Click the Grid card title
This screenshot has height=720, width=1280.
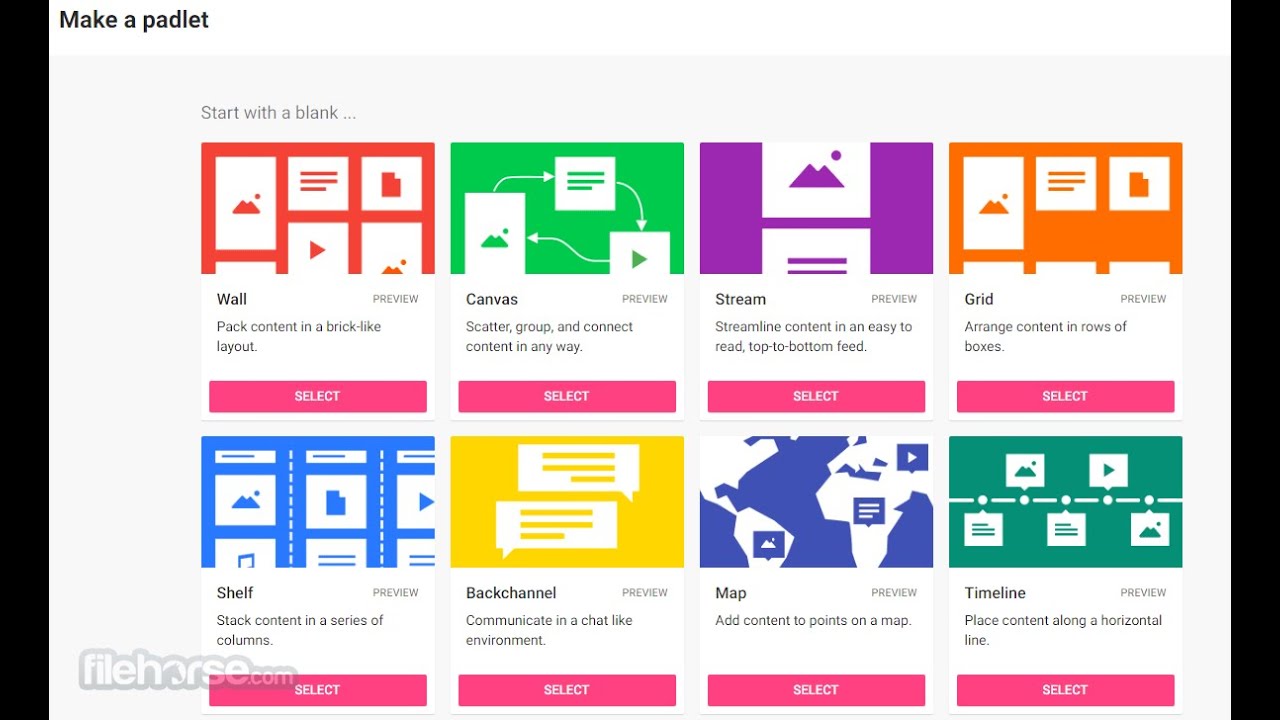tap(979, 299)
